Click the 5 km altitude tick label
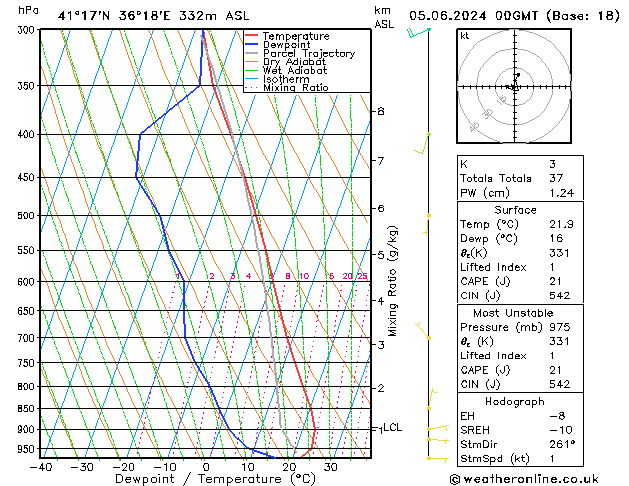 tap(381, 255)
